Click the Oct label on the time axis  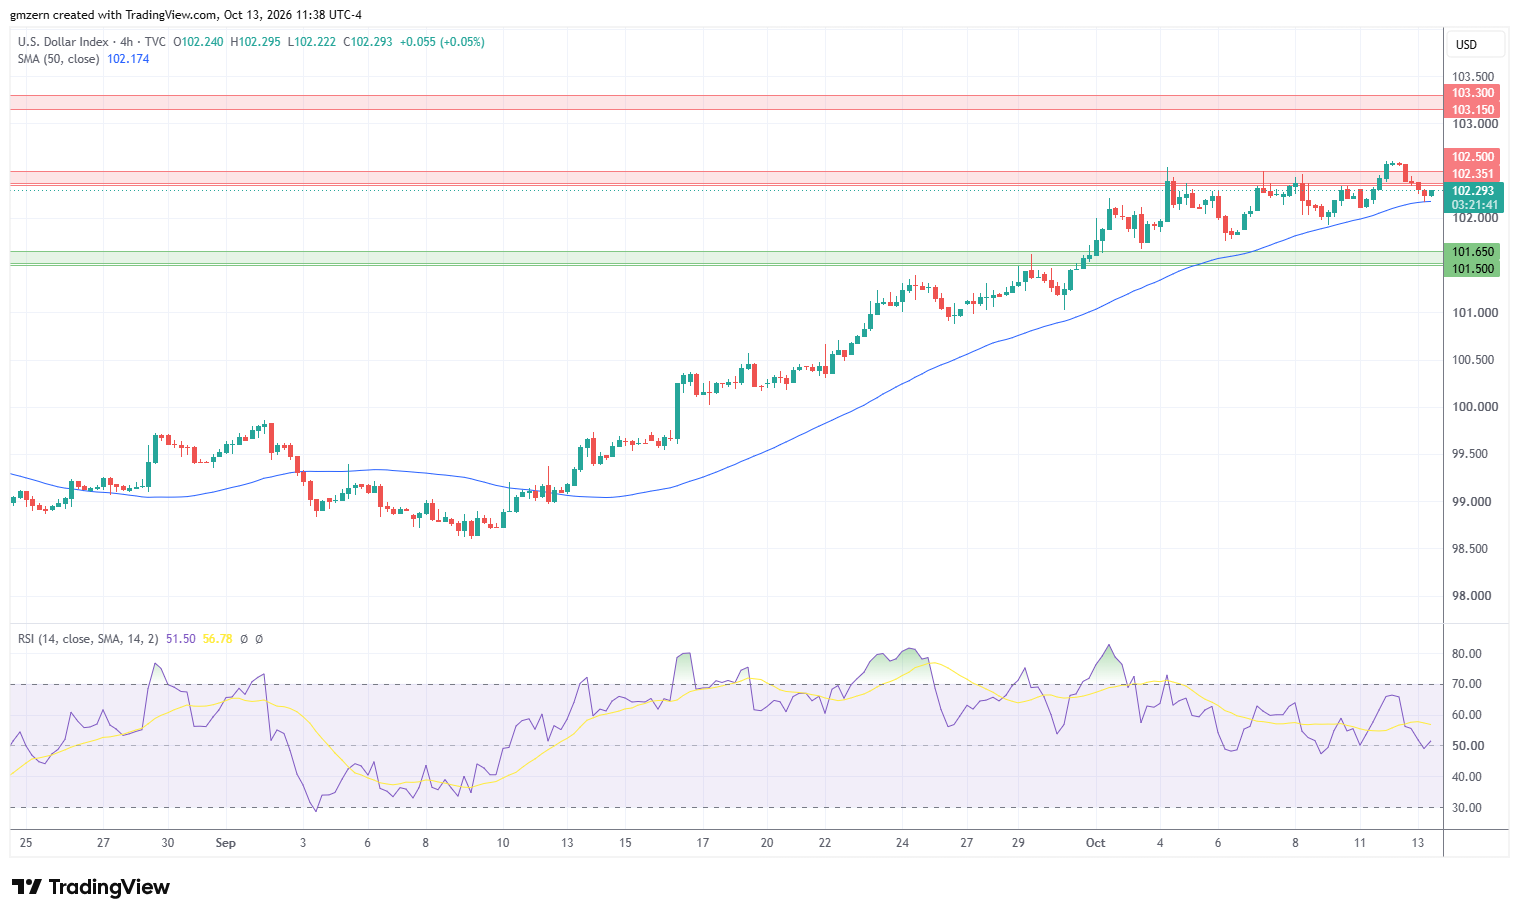[1096, 843]
